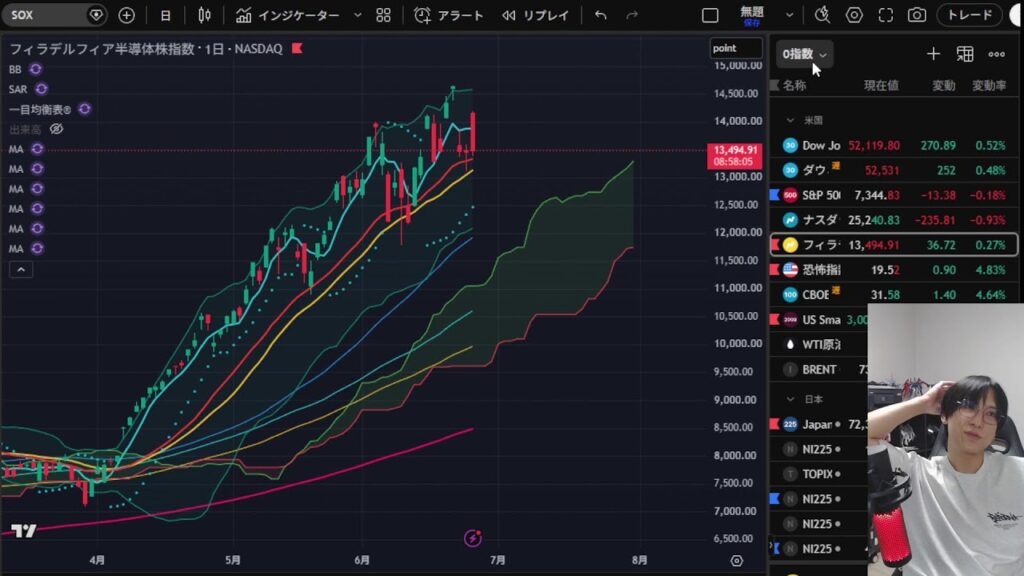This screenshot has height=576, width=1024.
Task: Open watchlist more options three dots
Action: tap(996, 54)
